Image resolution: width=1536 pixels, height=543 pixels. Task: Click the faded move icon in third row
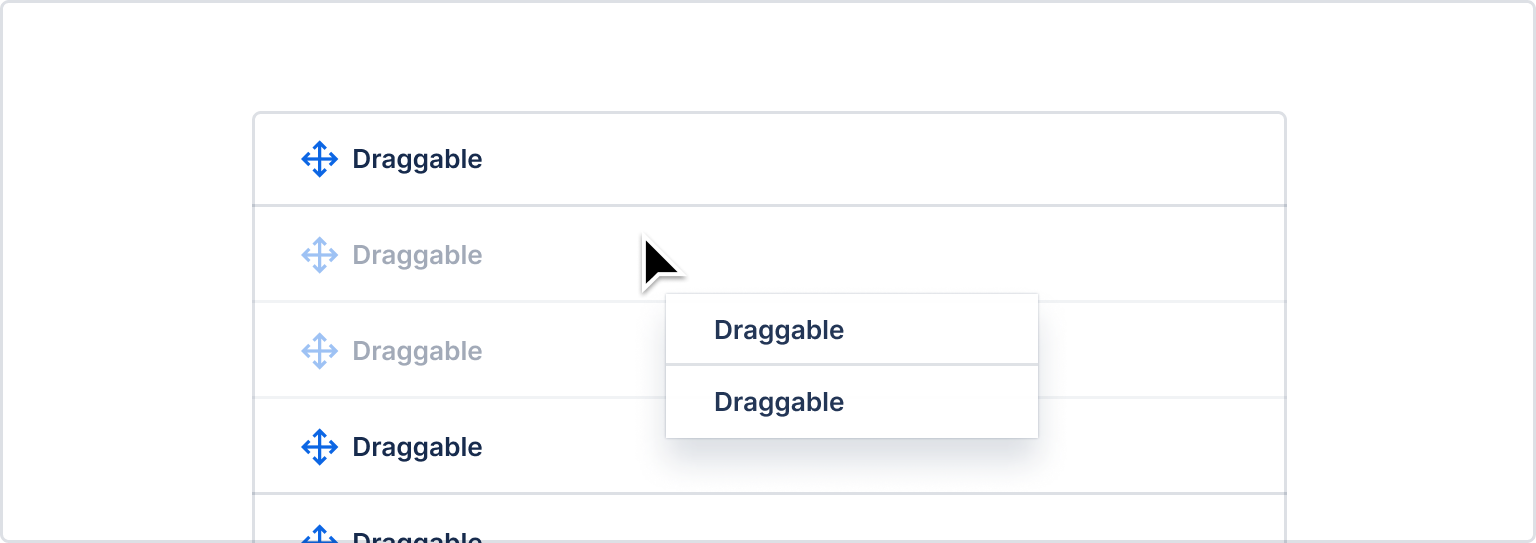(x=319, y=351)
